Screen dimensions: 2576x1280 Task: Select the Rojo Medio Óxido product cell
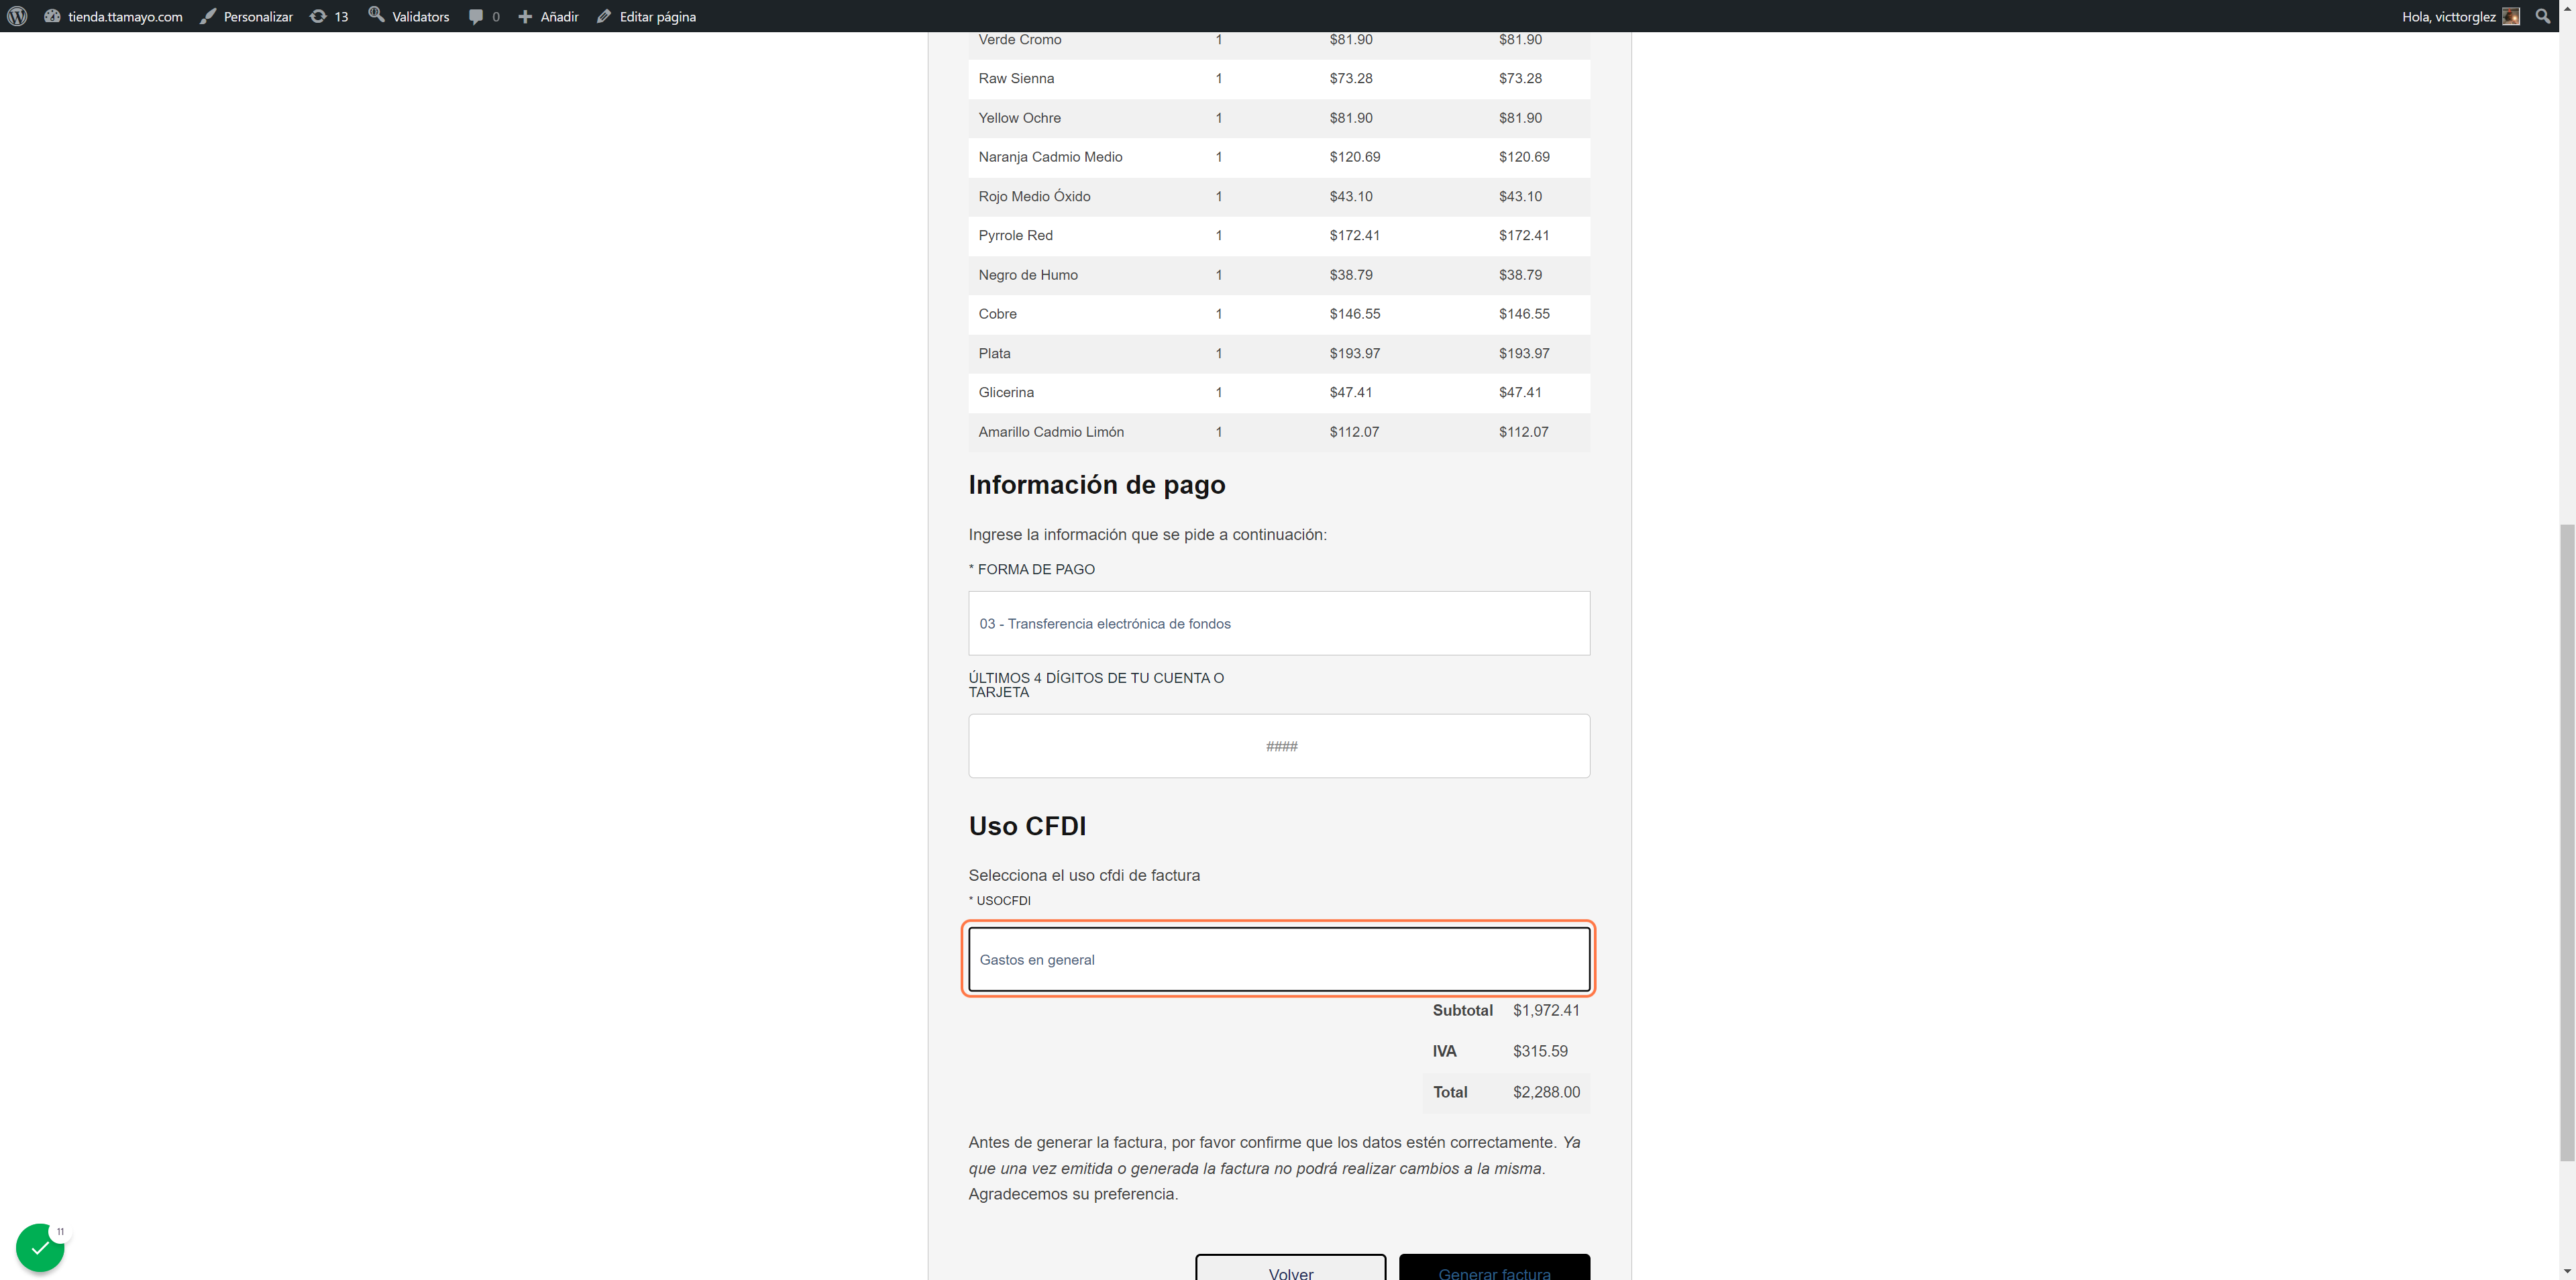[1034, 197]
